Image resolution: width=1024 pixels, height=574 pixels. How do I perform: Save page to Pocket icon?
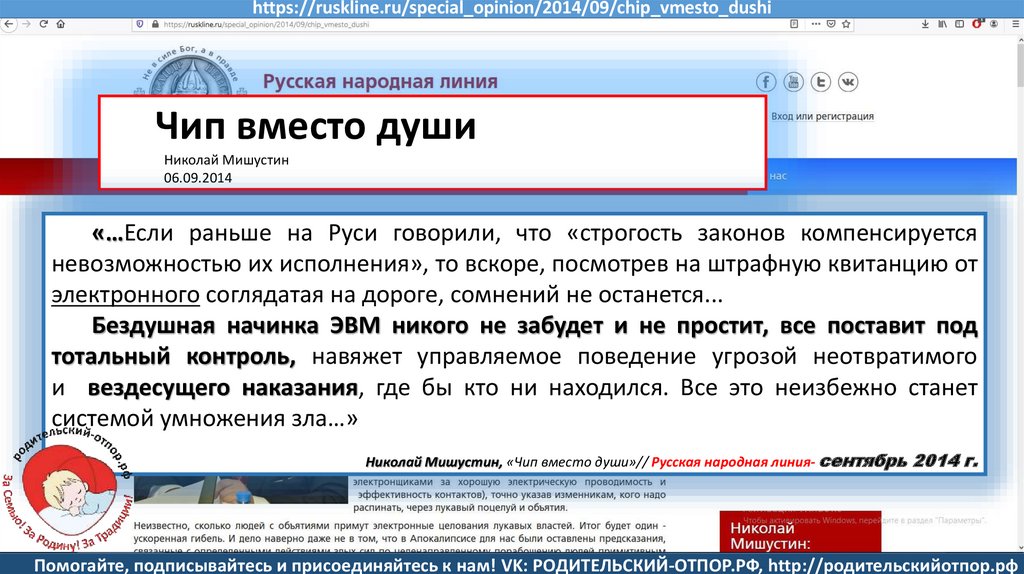coord(831,24)
